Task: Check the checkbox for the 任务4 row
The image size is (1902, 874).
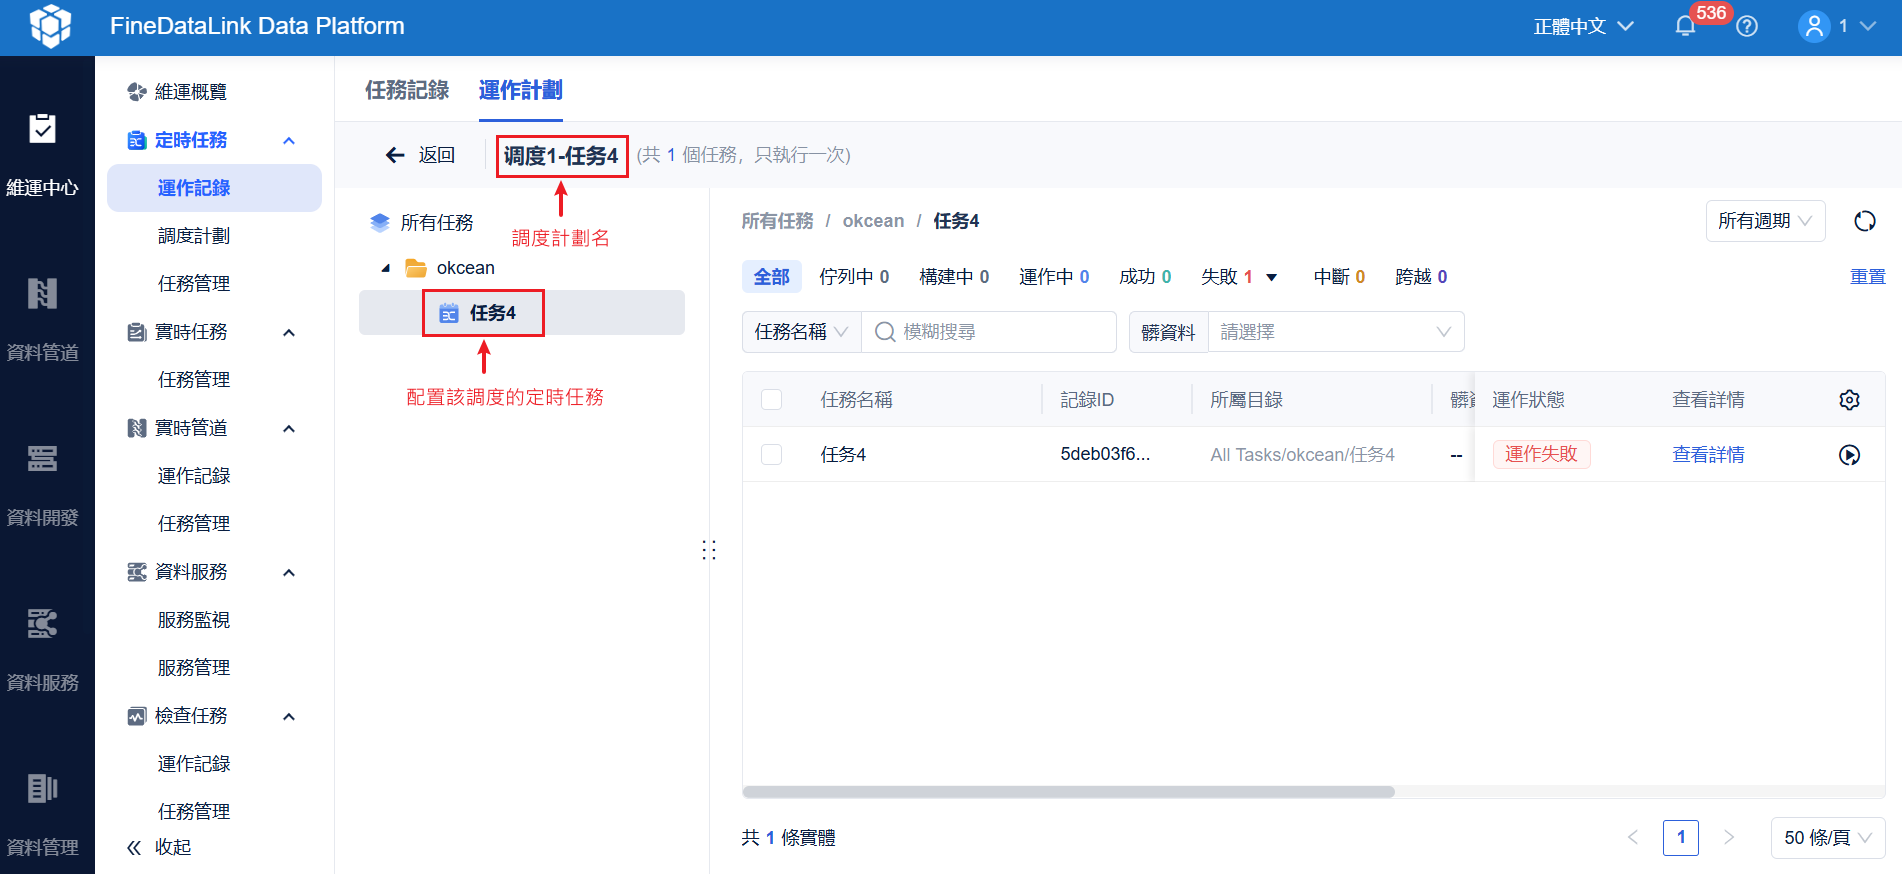Action: point(772,455)
